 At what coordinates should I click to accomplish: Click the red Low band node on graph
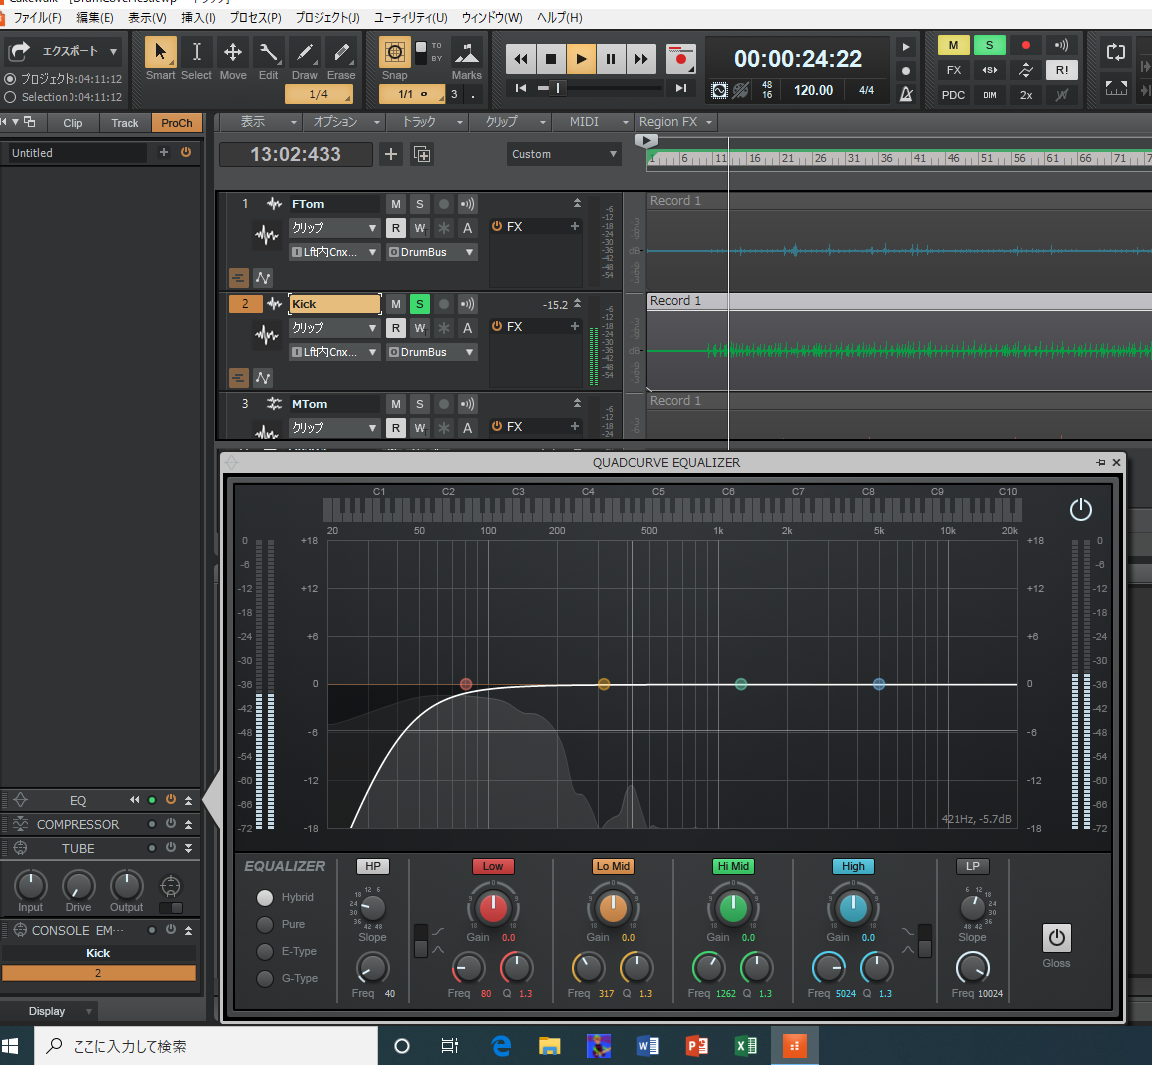pos(466,684)
